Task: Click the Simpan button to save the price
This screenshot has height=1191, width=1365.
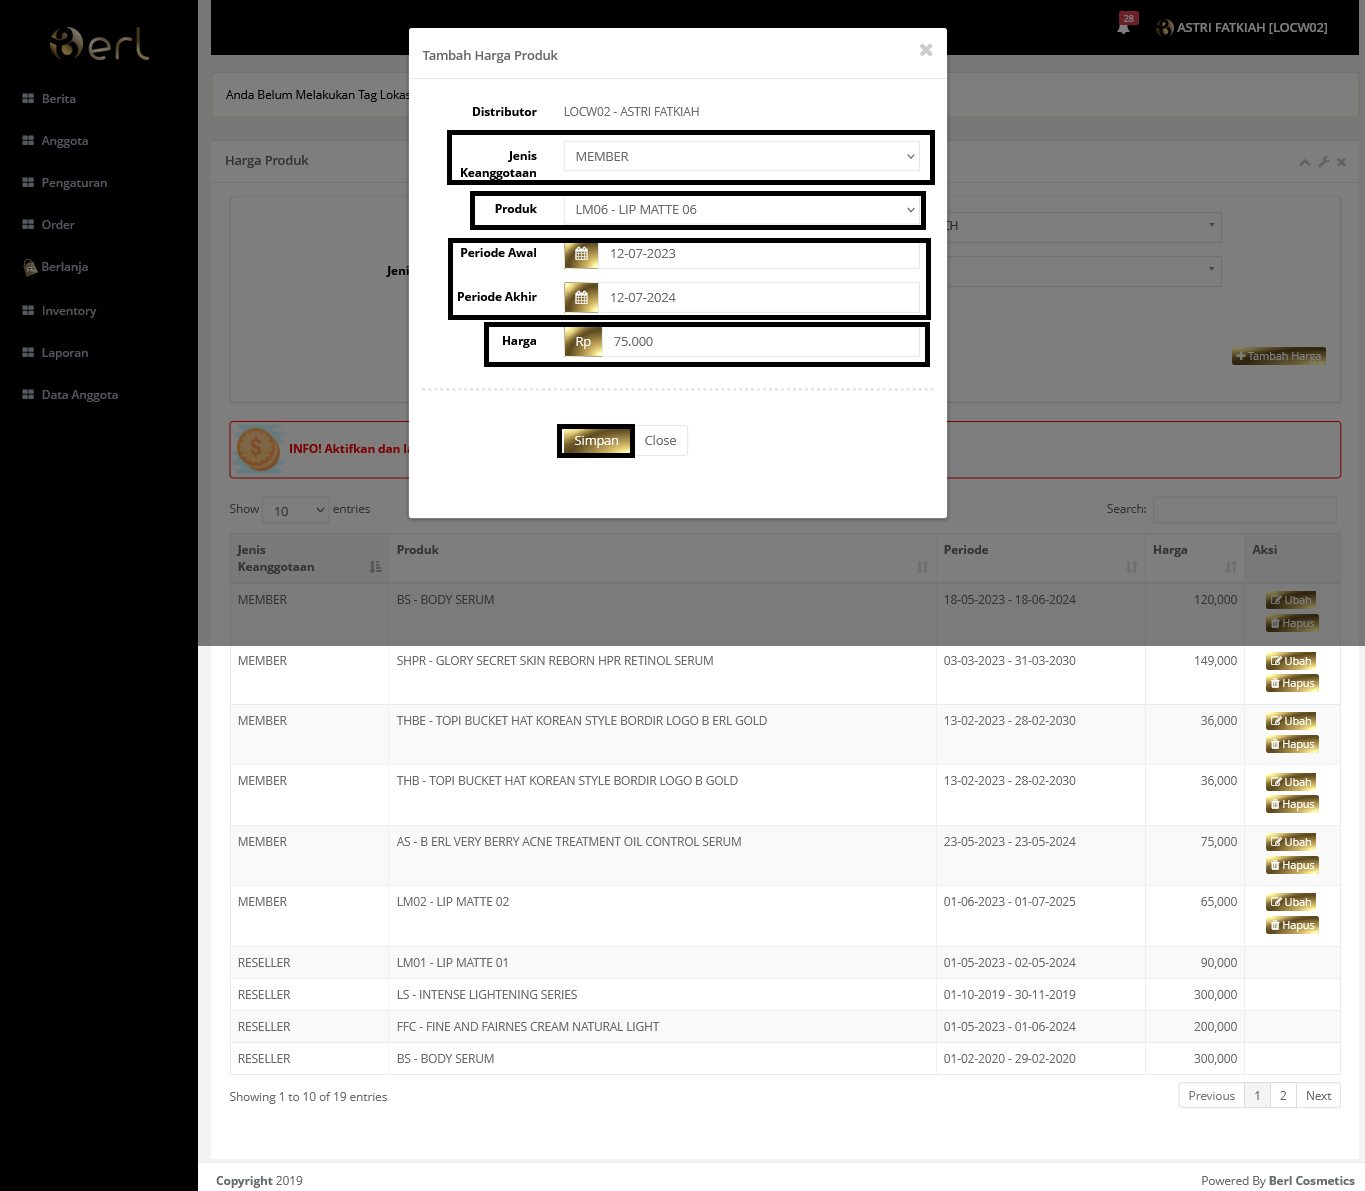Action: (595, 440)
